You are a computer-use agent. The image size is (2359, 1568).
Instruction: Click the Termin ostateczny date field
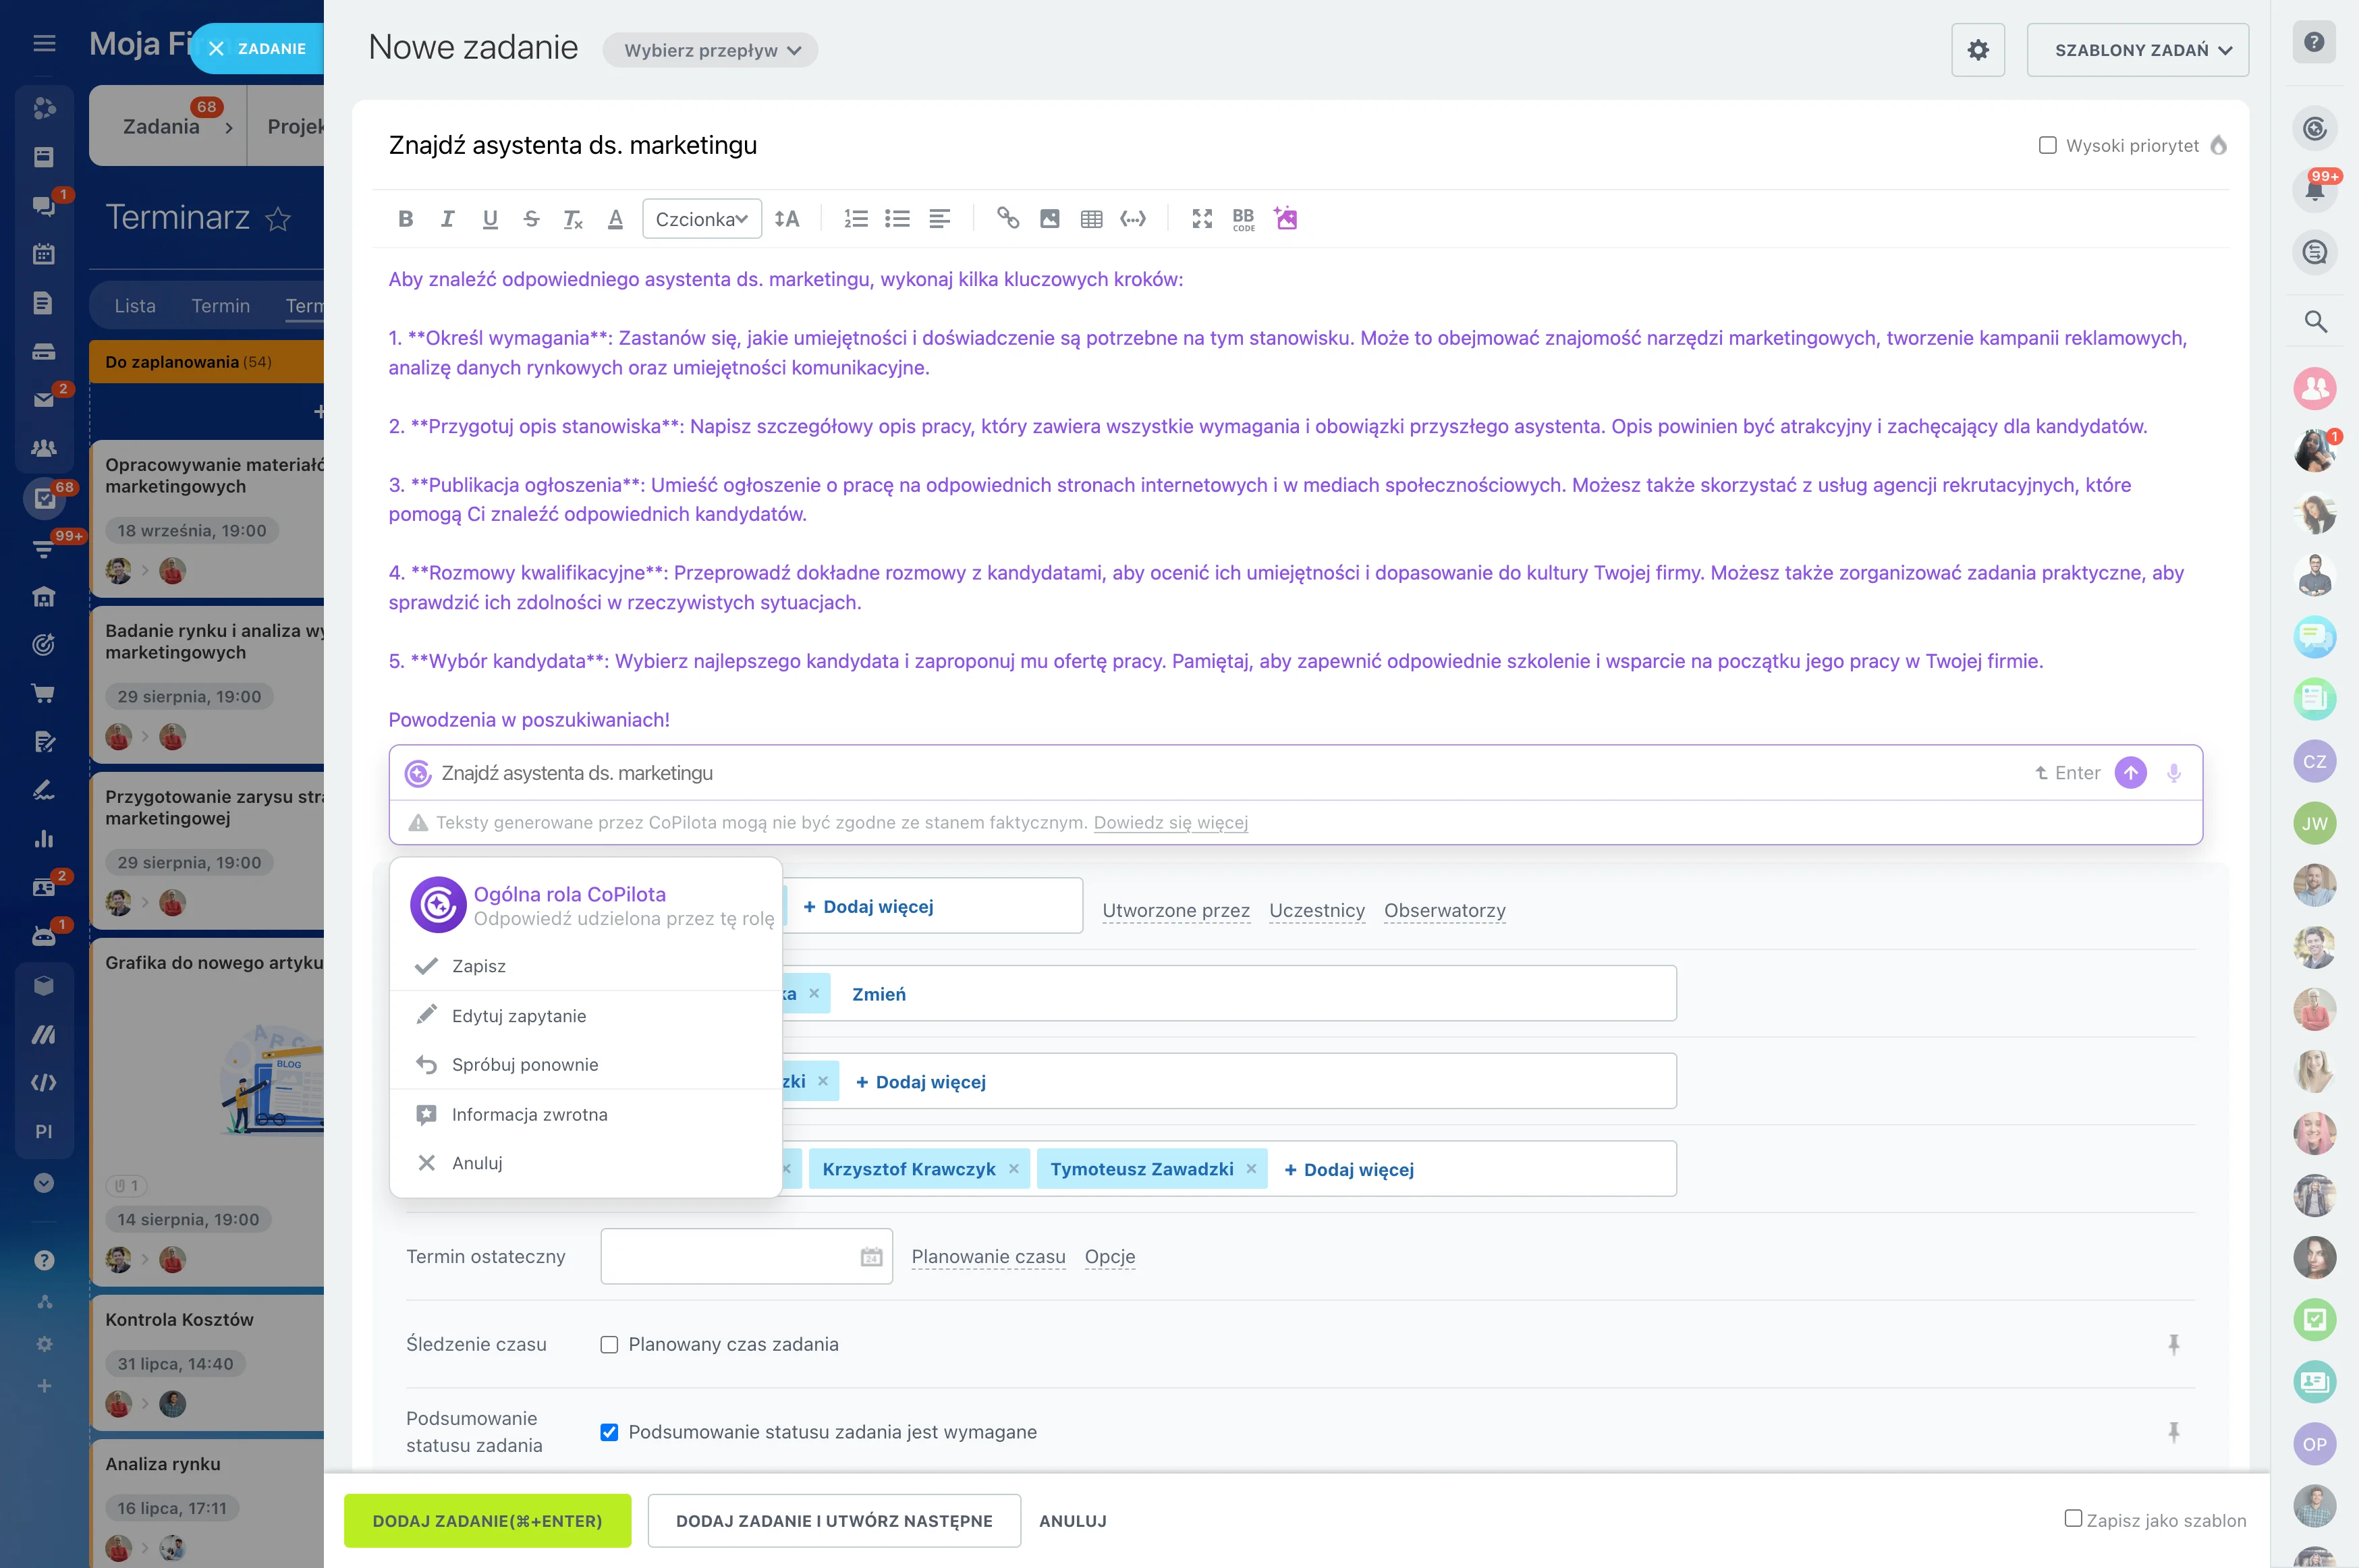click(x=745, y=1256)
